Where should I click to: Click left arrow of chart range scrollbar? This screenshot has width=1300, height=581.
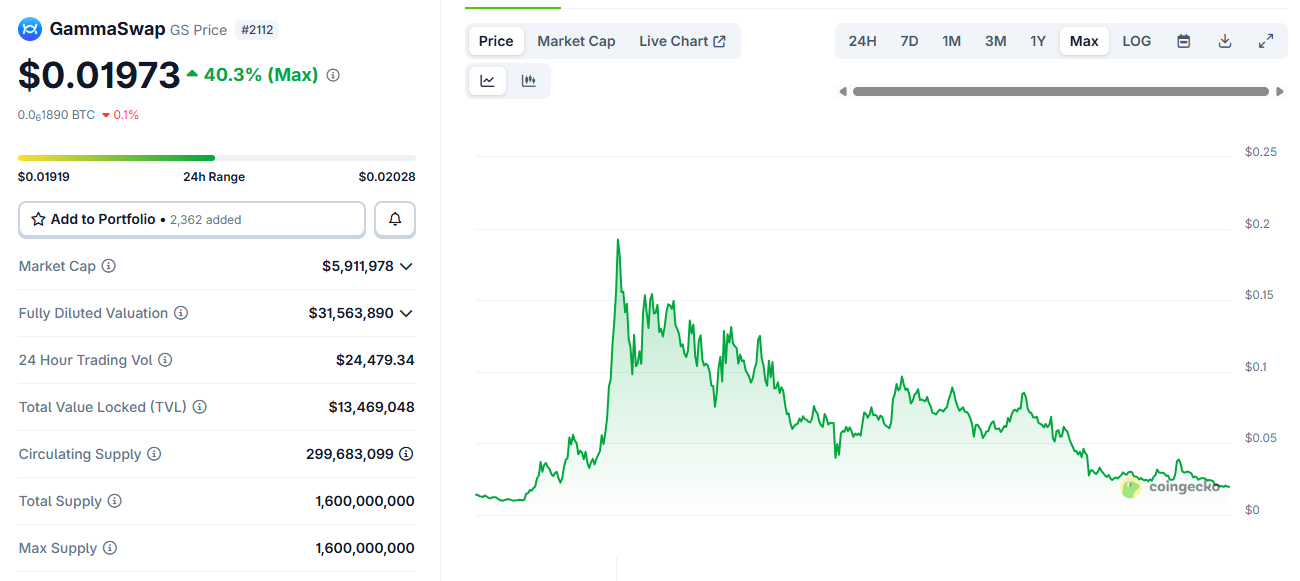pos(843,92)
